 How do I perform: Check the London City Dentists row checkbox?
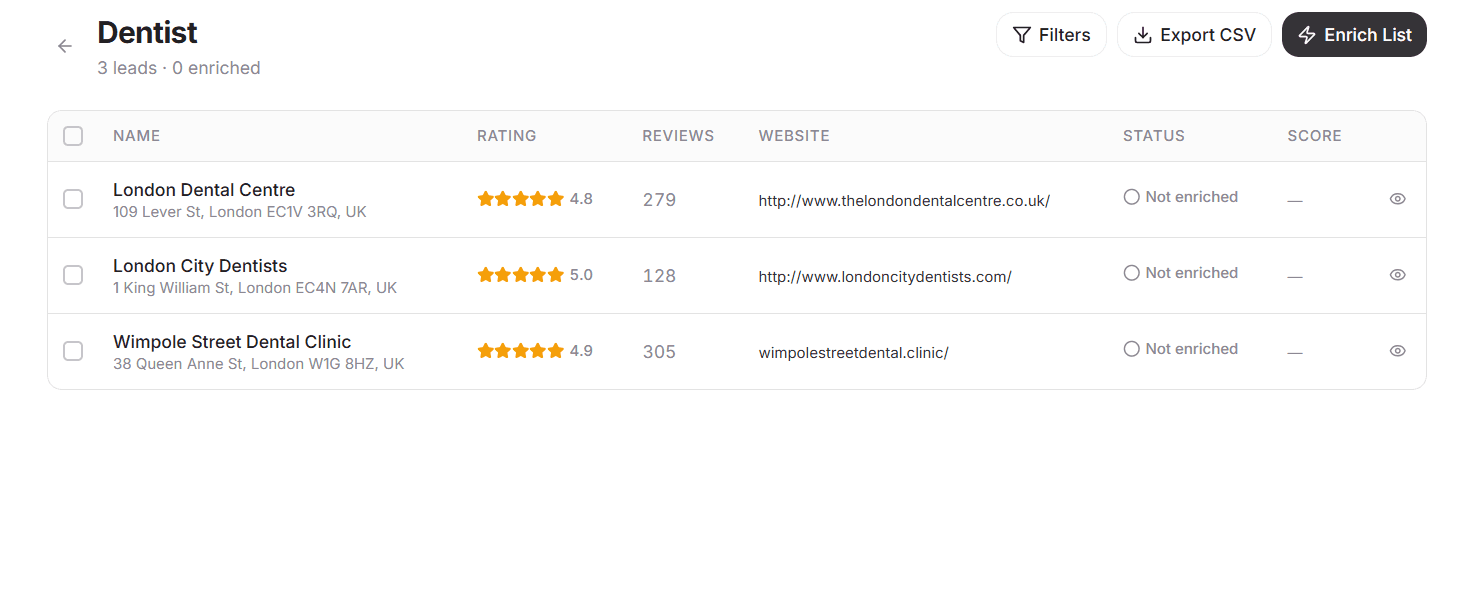73,275
